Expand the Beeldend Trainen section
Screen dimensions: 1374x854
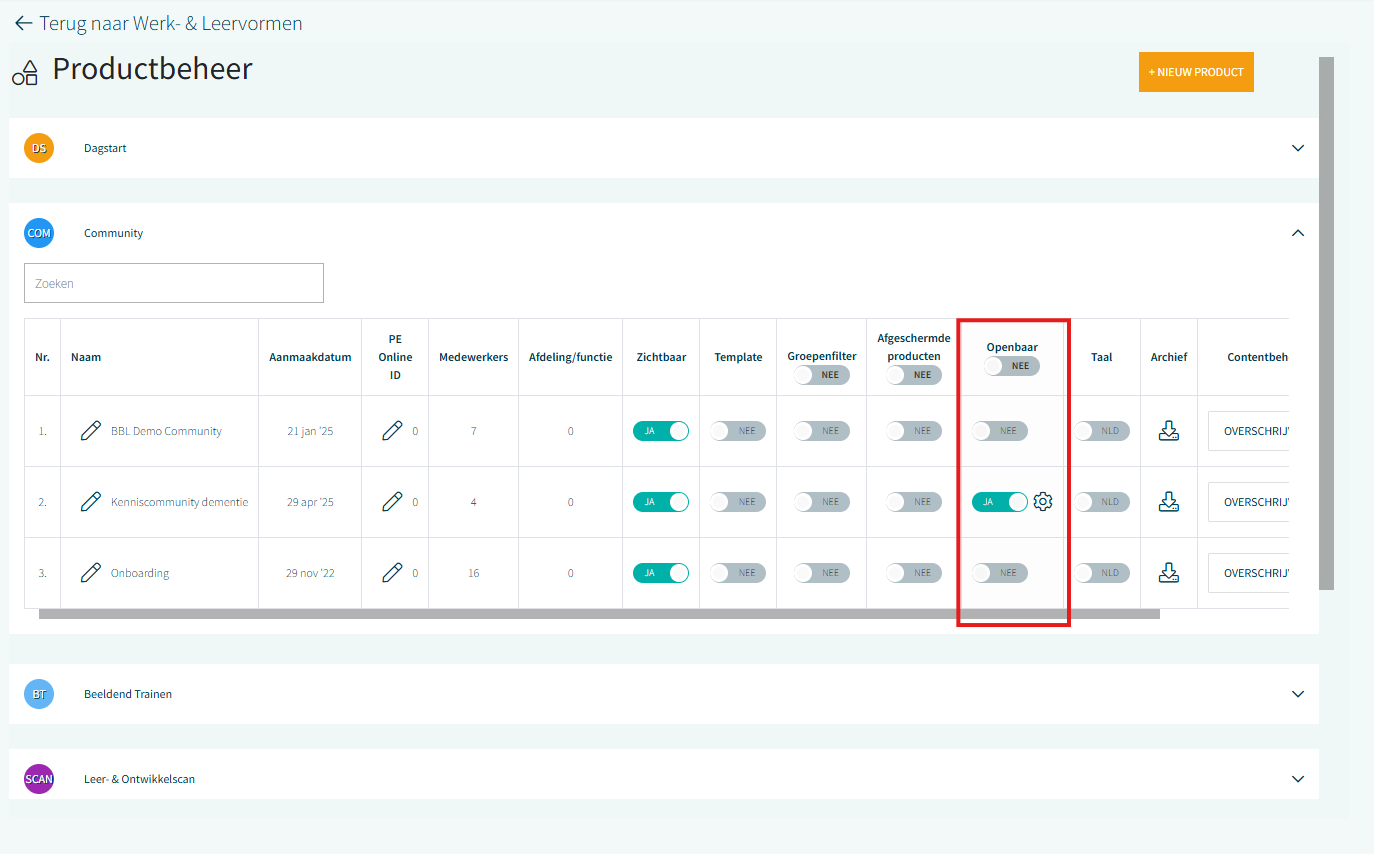click(x=1298, y=694)
